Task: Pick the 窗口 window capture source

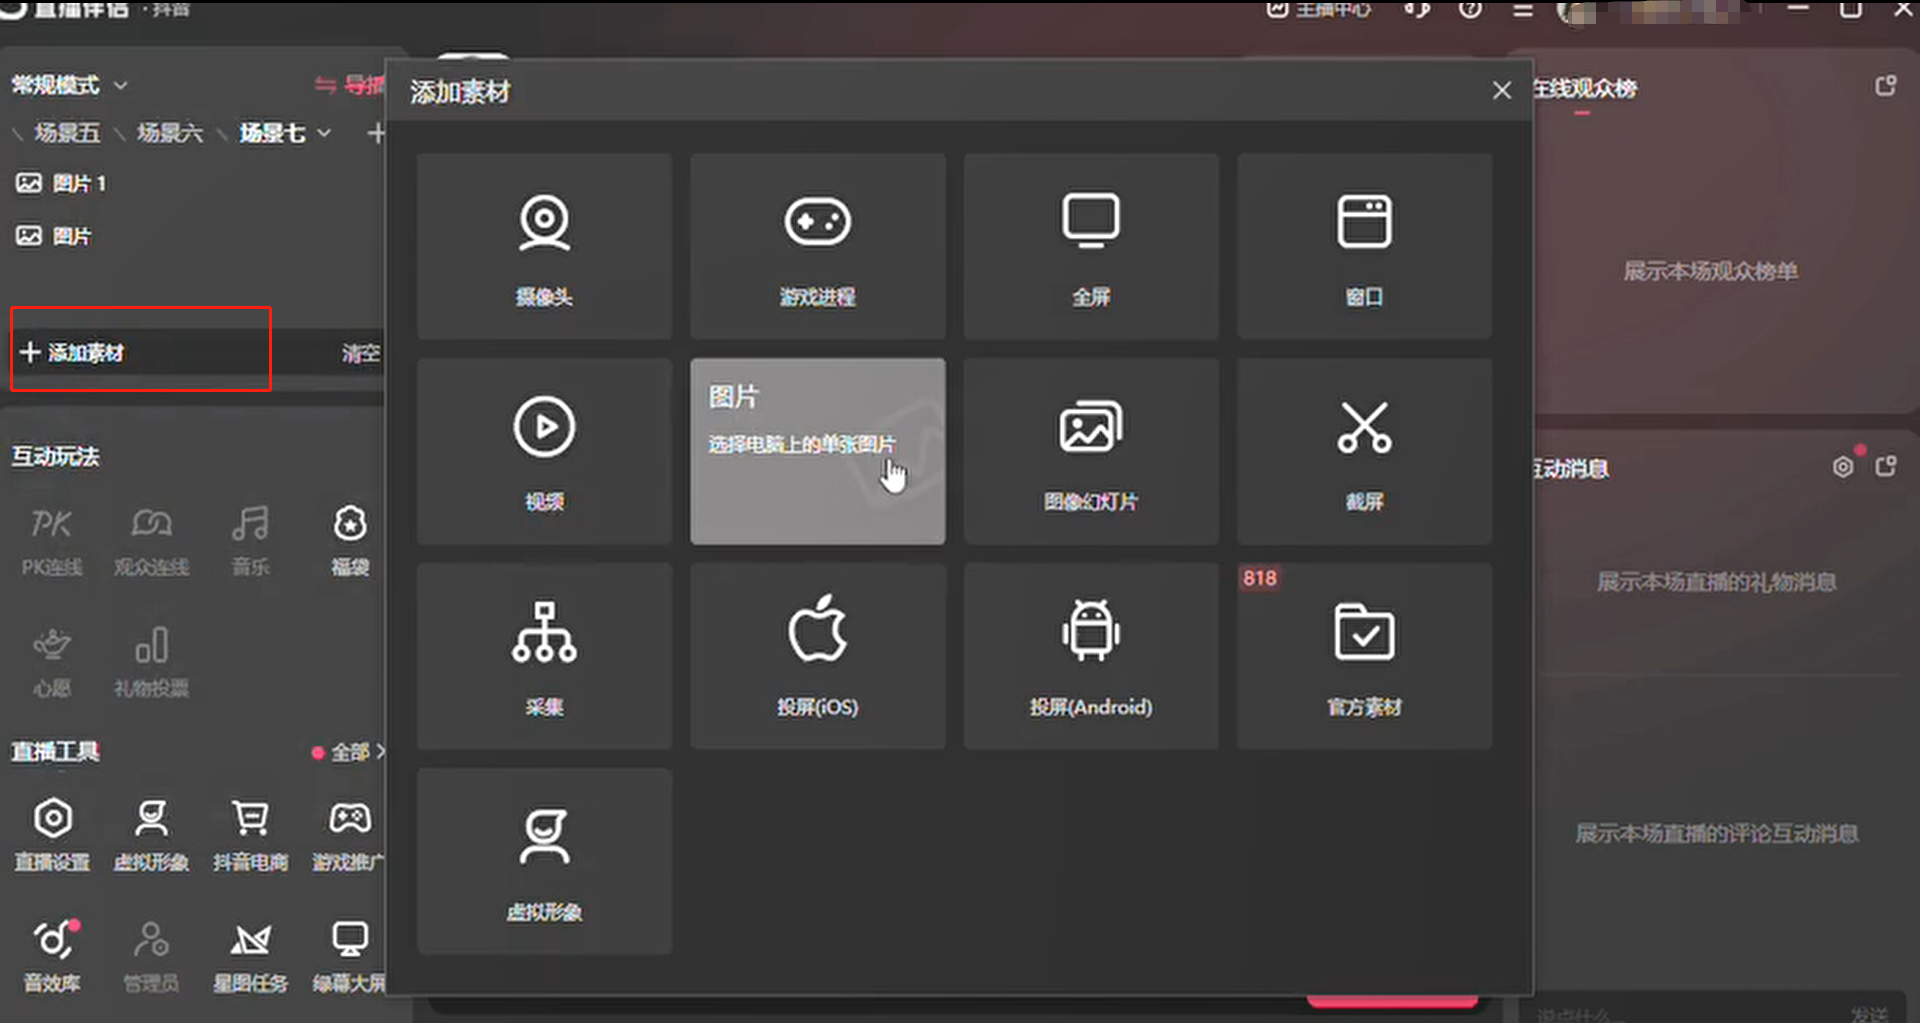Action: pos(1364,247)
